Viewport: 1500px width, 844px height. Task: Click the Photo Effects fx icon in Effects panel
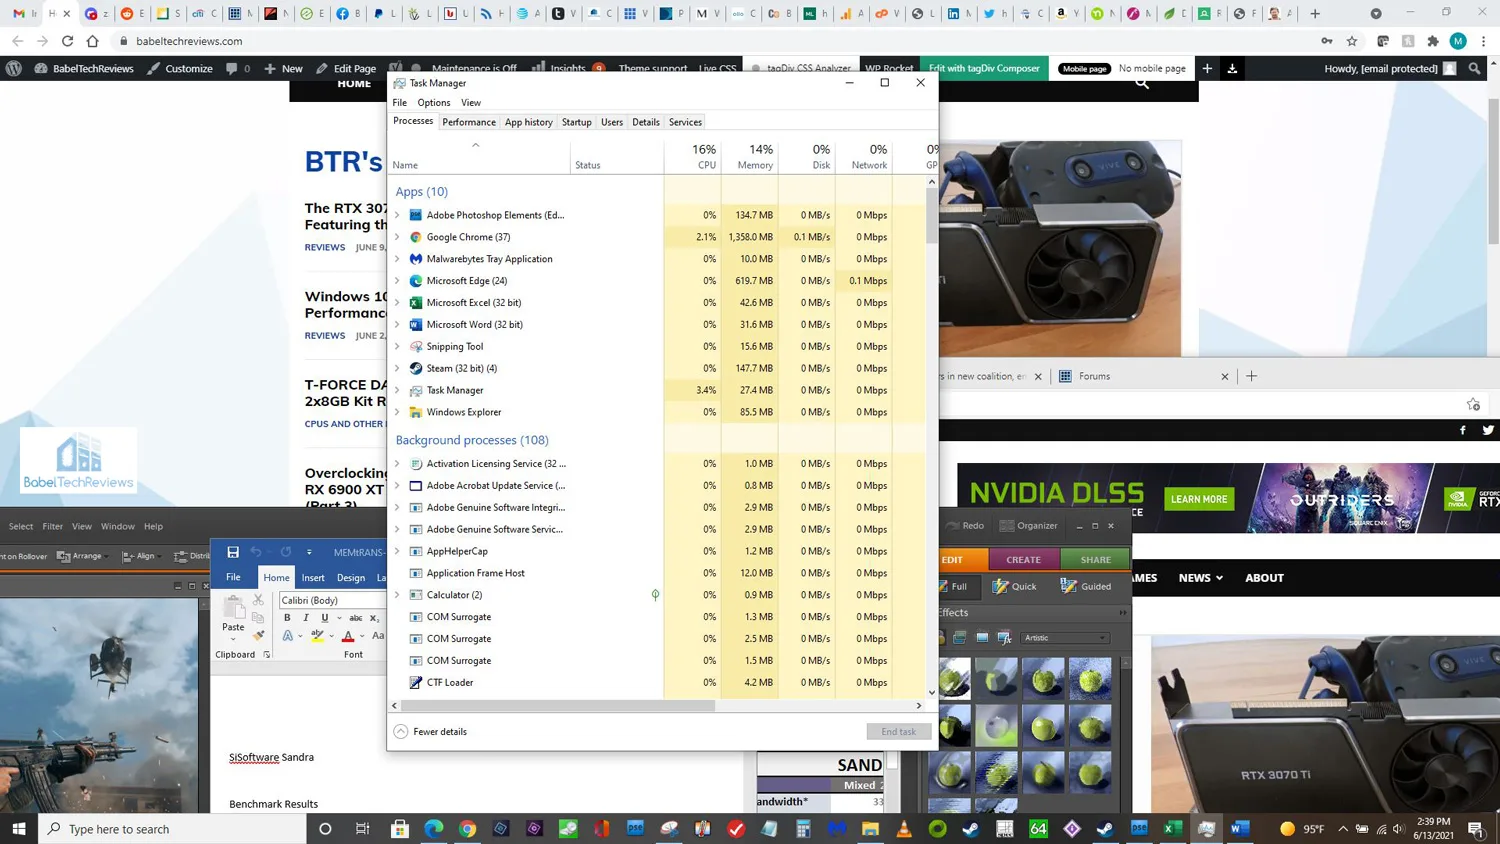point(1004,638)
